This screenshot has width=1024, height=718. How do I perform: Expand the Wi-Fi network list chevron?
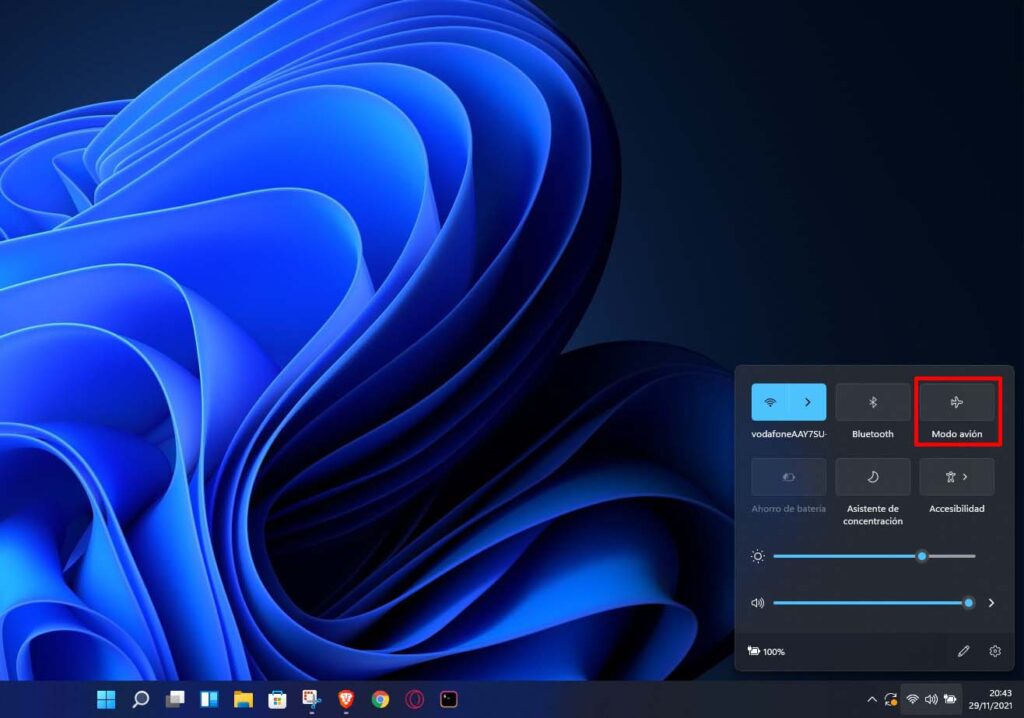[810, 402]
